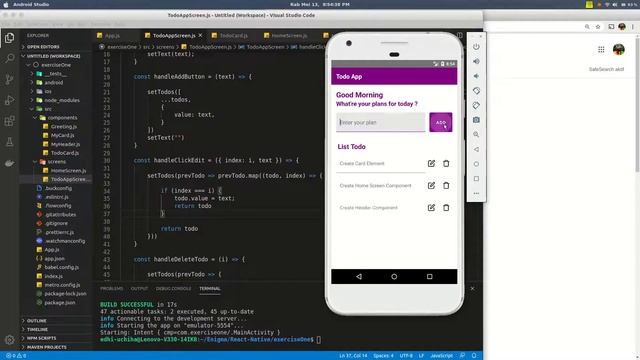Viewport: 640px width, 360px height.
Task: Open the Docker whale view
Action: coord(9,163)
